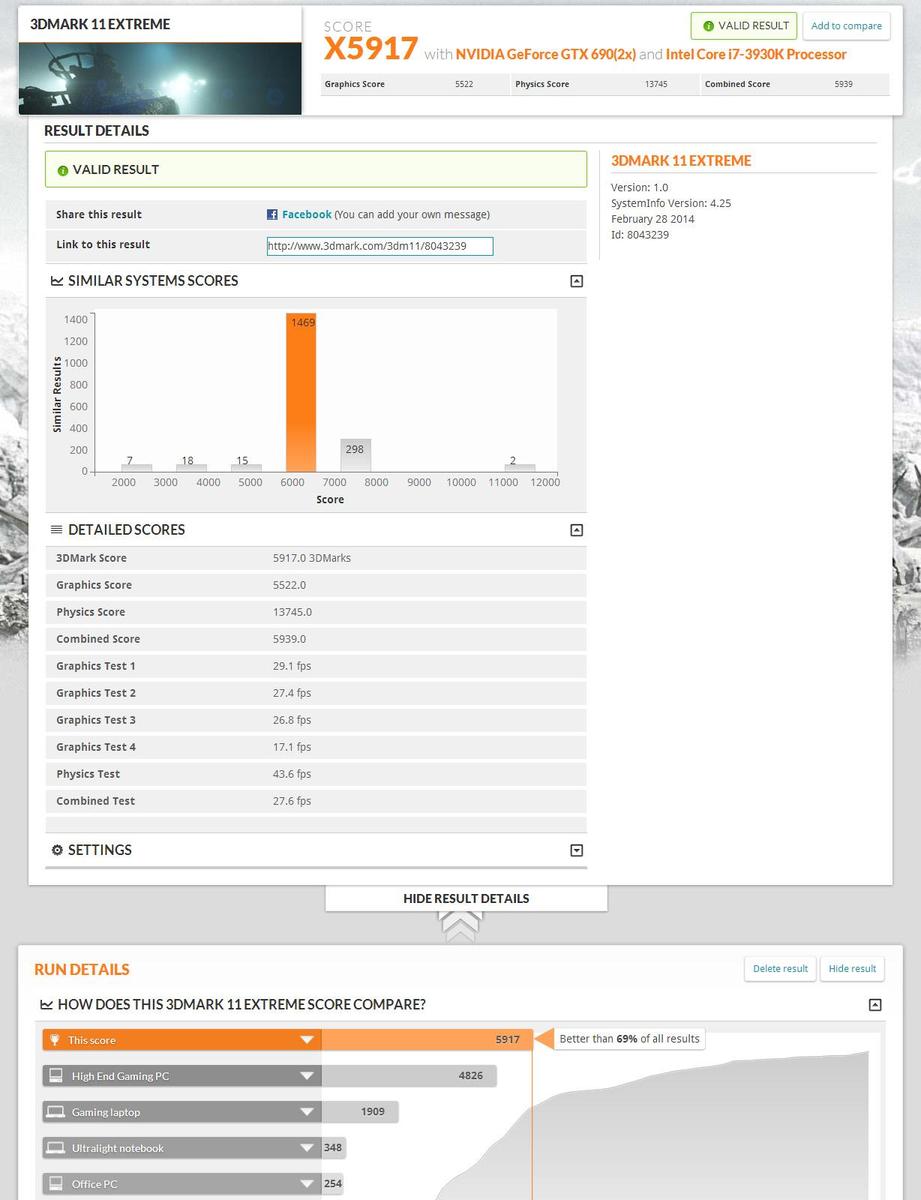Screen dimensions: 921x1200
Task: Click the gear icon beside Settings
Action: (x=57, y=850)
